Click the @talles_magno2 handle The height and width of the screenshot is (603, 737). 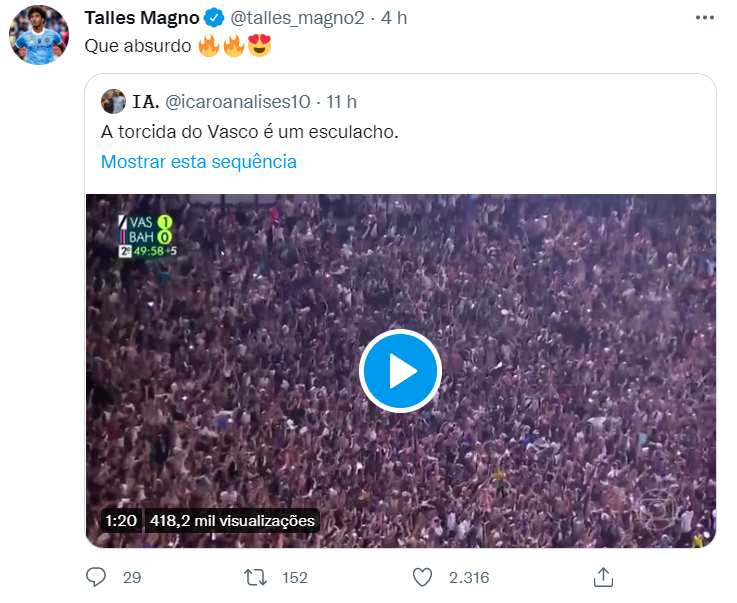click(298, 19)
